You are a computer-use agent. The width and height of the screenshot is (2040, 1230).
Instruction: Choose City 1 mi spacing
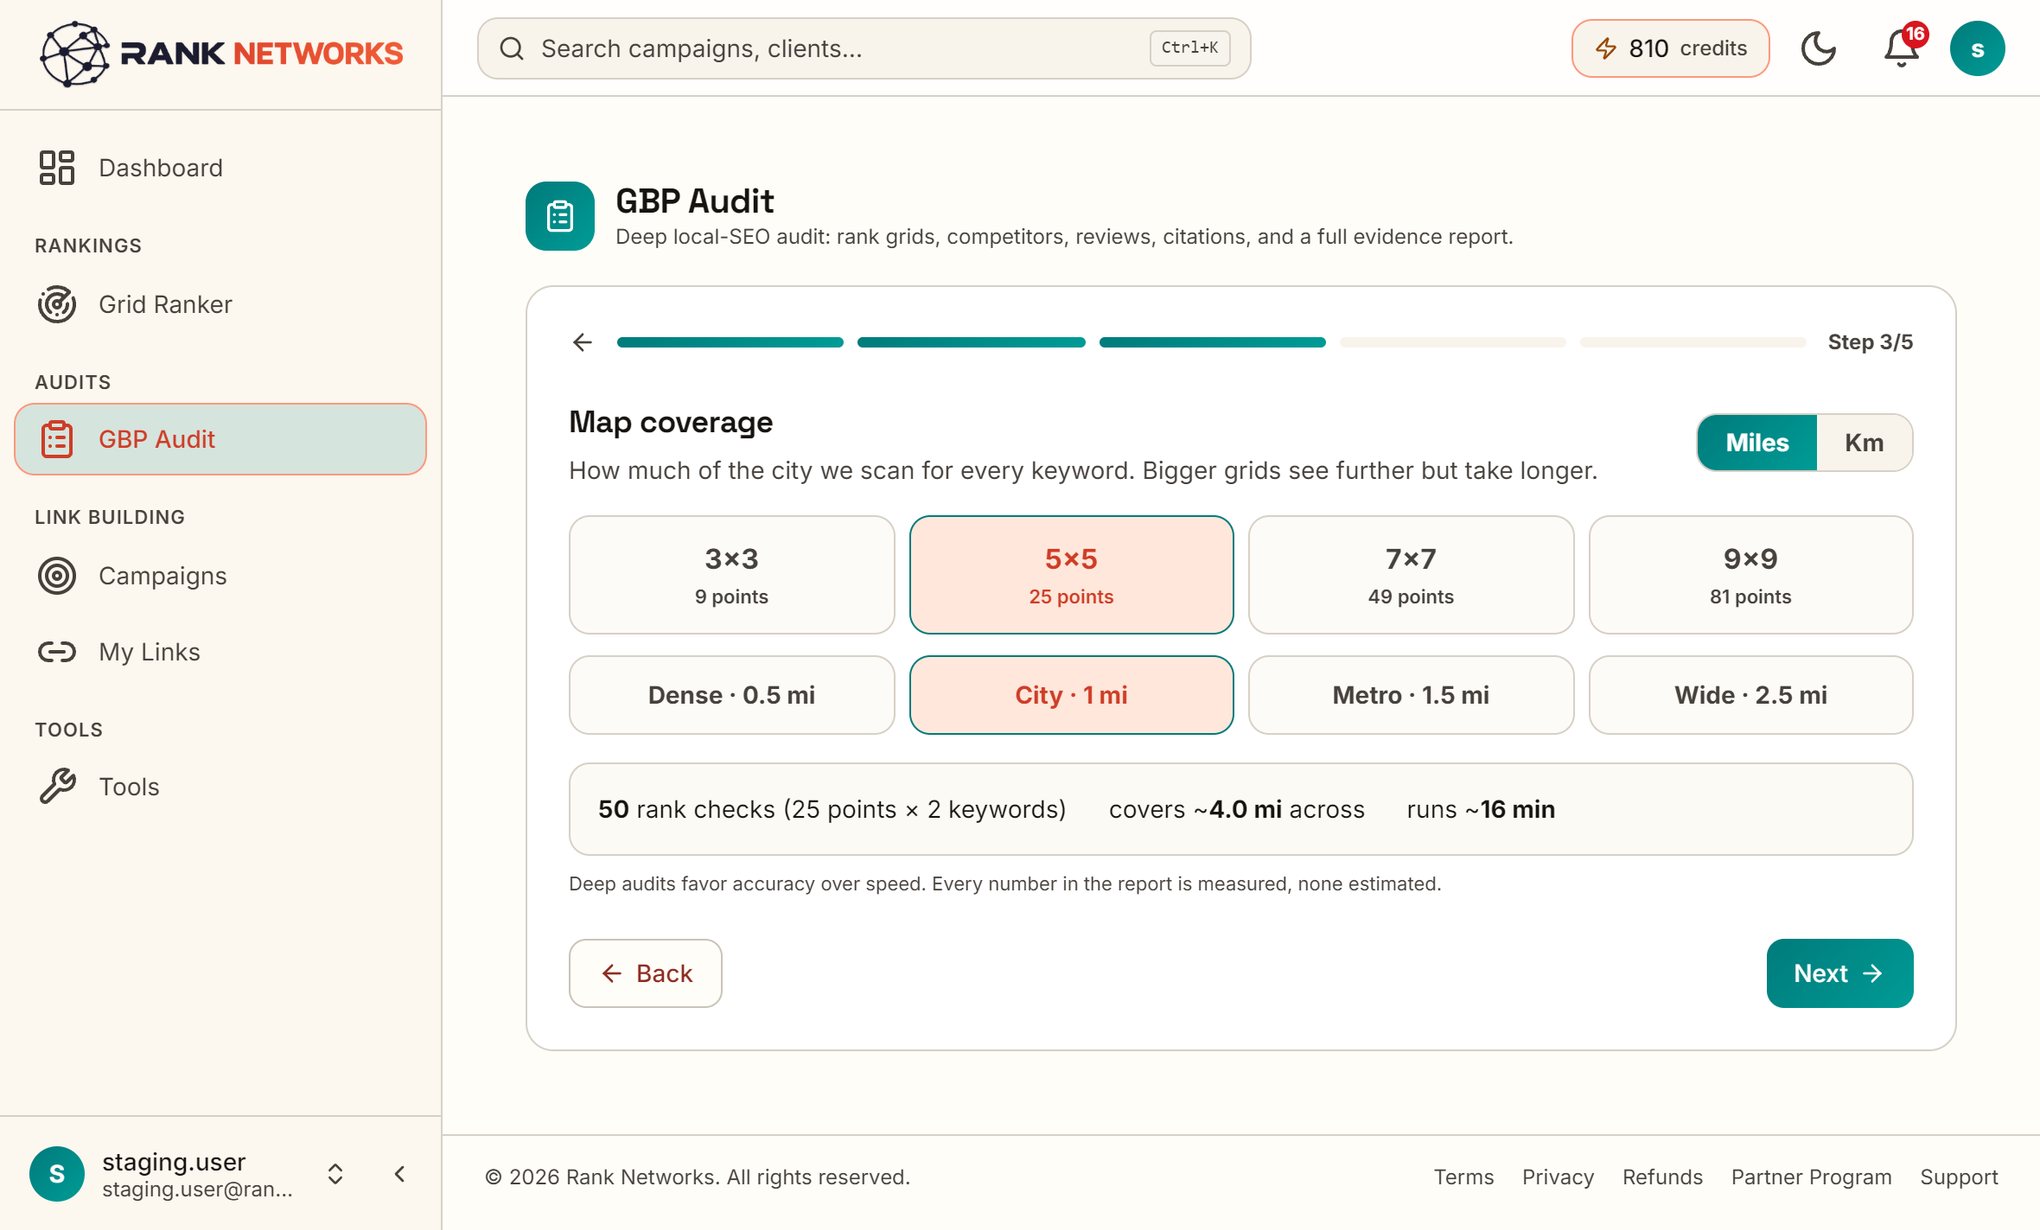1071,695
